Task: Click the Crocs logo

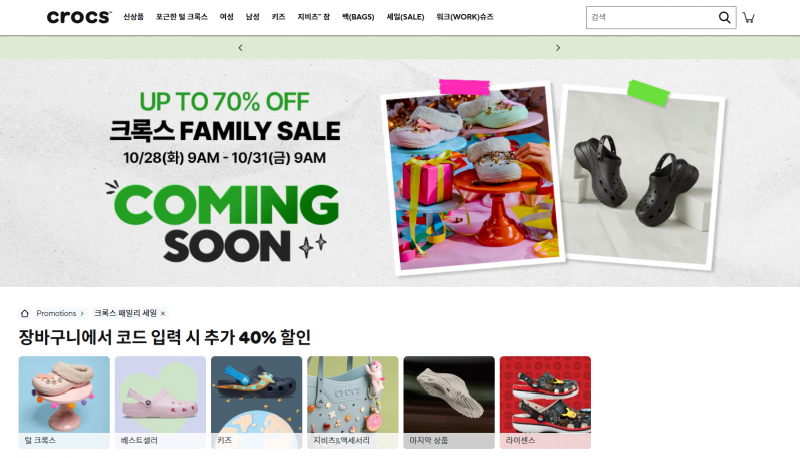Action: (x=79, y=17)
